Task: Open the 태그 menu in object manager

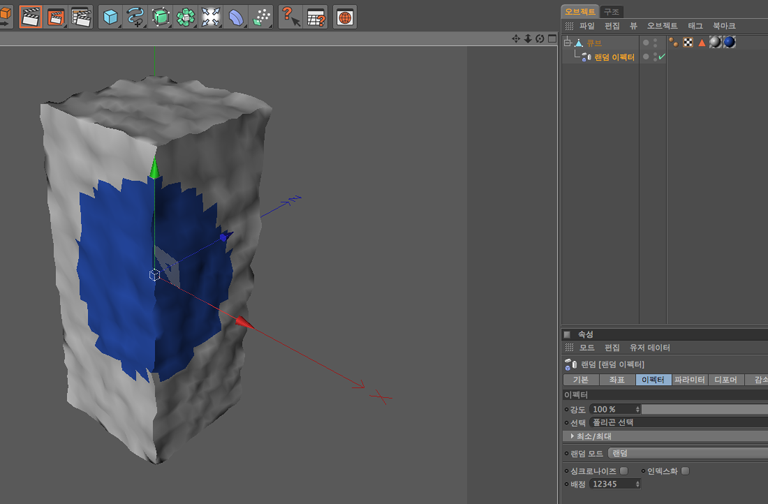Action: (x=695, y=26)
